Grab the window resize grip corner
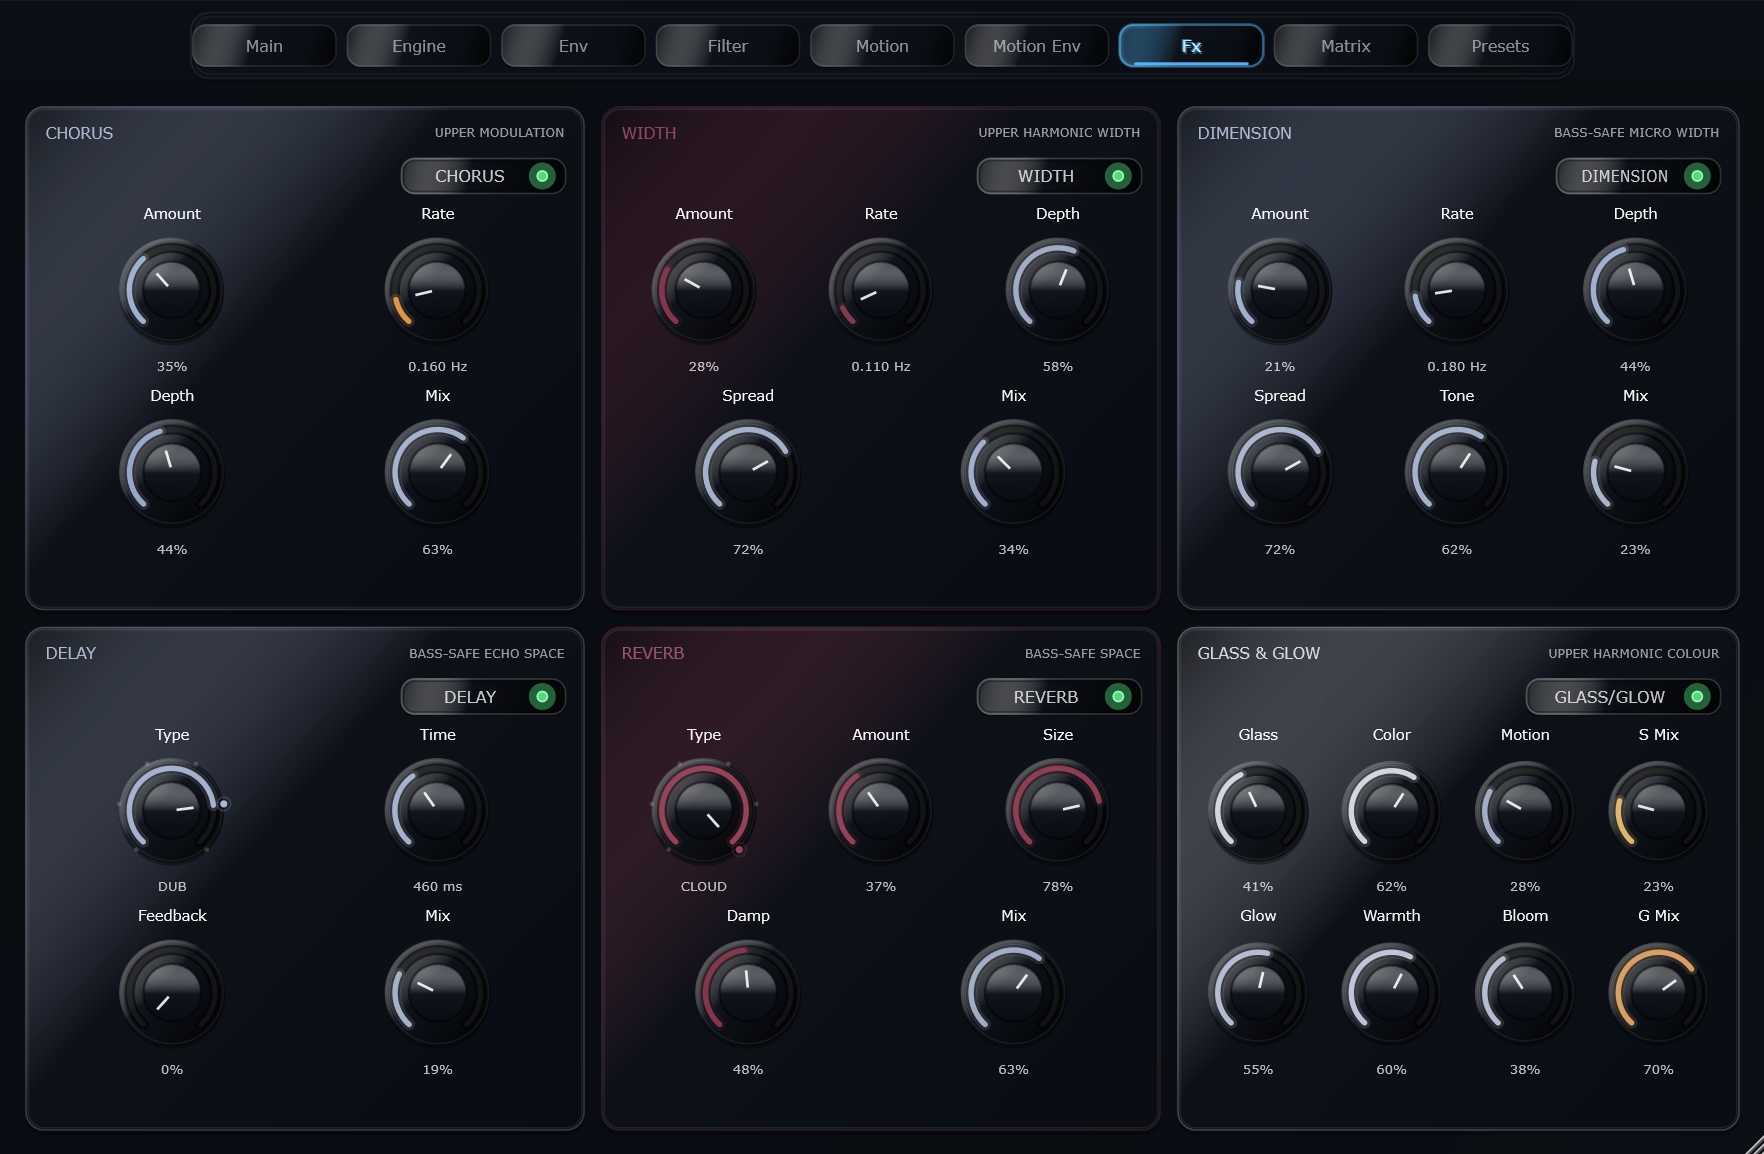The image size is (1764, 1154). [1754, 1144]
